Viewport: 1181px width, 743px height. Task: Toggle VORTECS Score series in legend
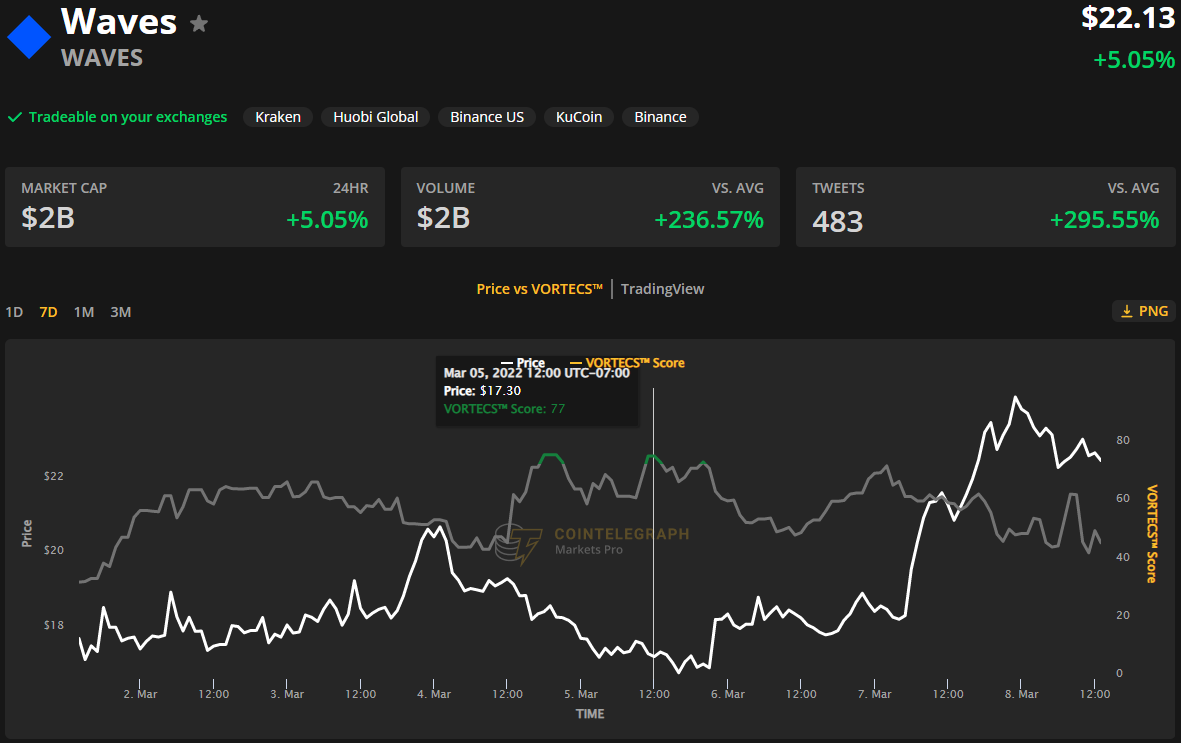click(628, 363)
